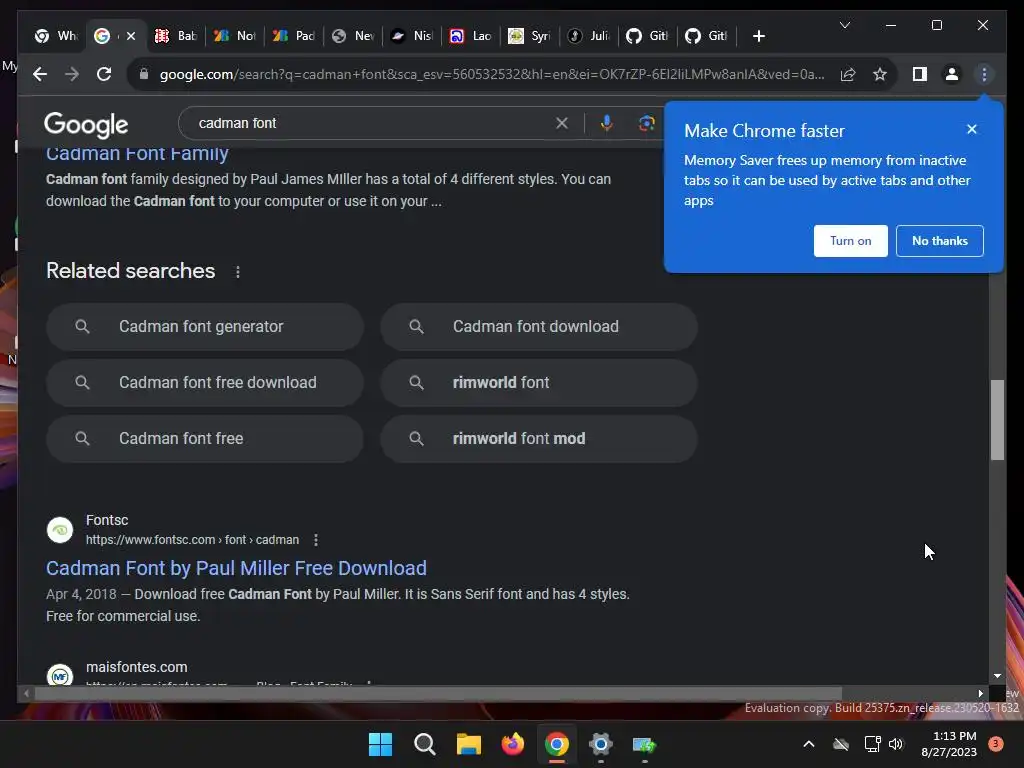Open Chrome three-dot menu

(x=984, y=74)
